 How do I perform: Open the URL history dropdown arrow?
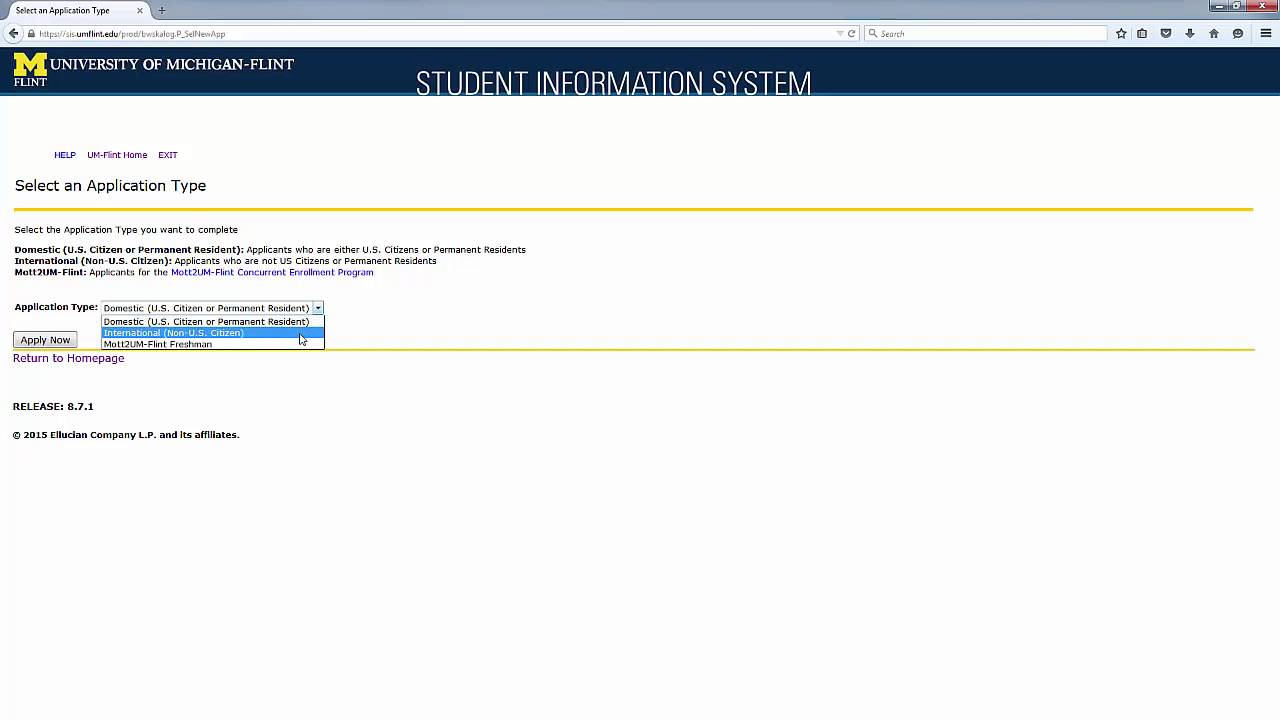pyautogui.click(x=840, y=33)
